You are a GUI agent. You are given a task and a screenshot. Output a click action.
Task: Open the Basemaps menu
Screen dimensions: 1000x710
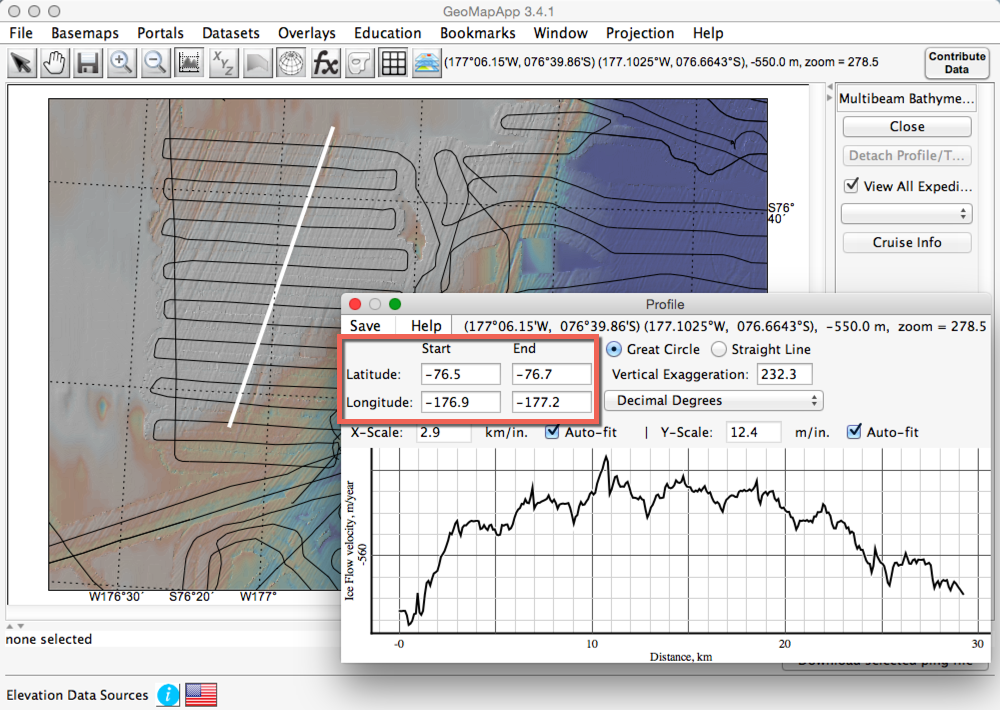[x=85, y=33]
